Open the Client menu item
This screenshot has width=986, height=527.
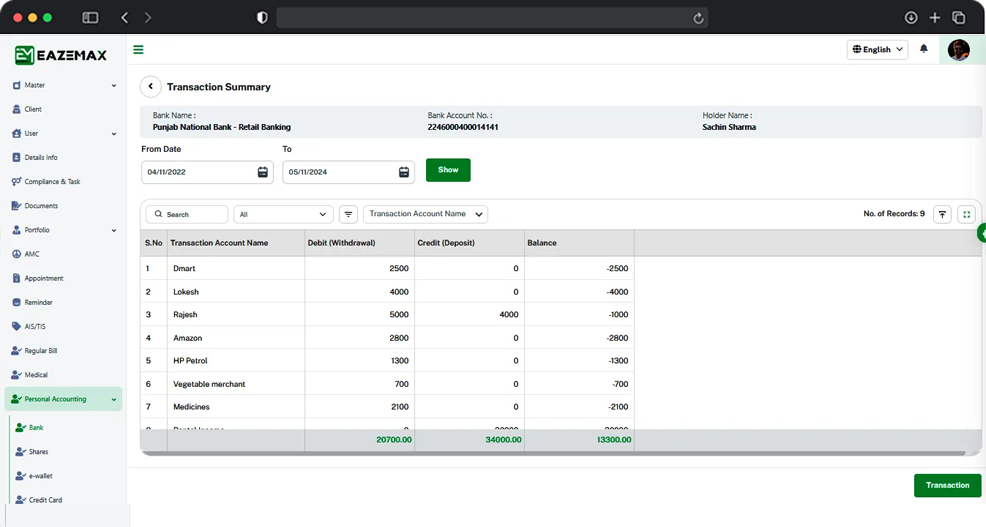(64, 109)
